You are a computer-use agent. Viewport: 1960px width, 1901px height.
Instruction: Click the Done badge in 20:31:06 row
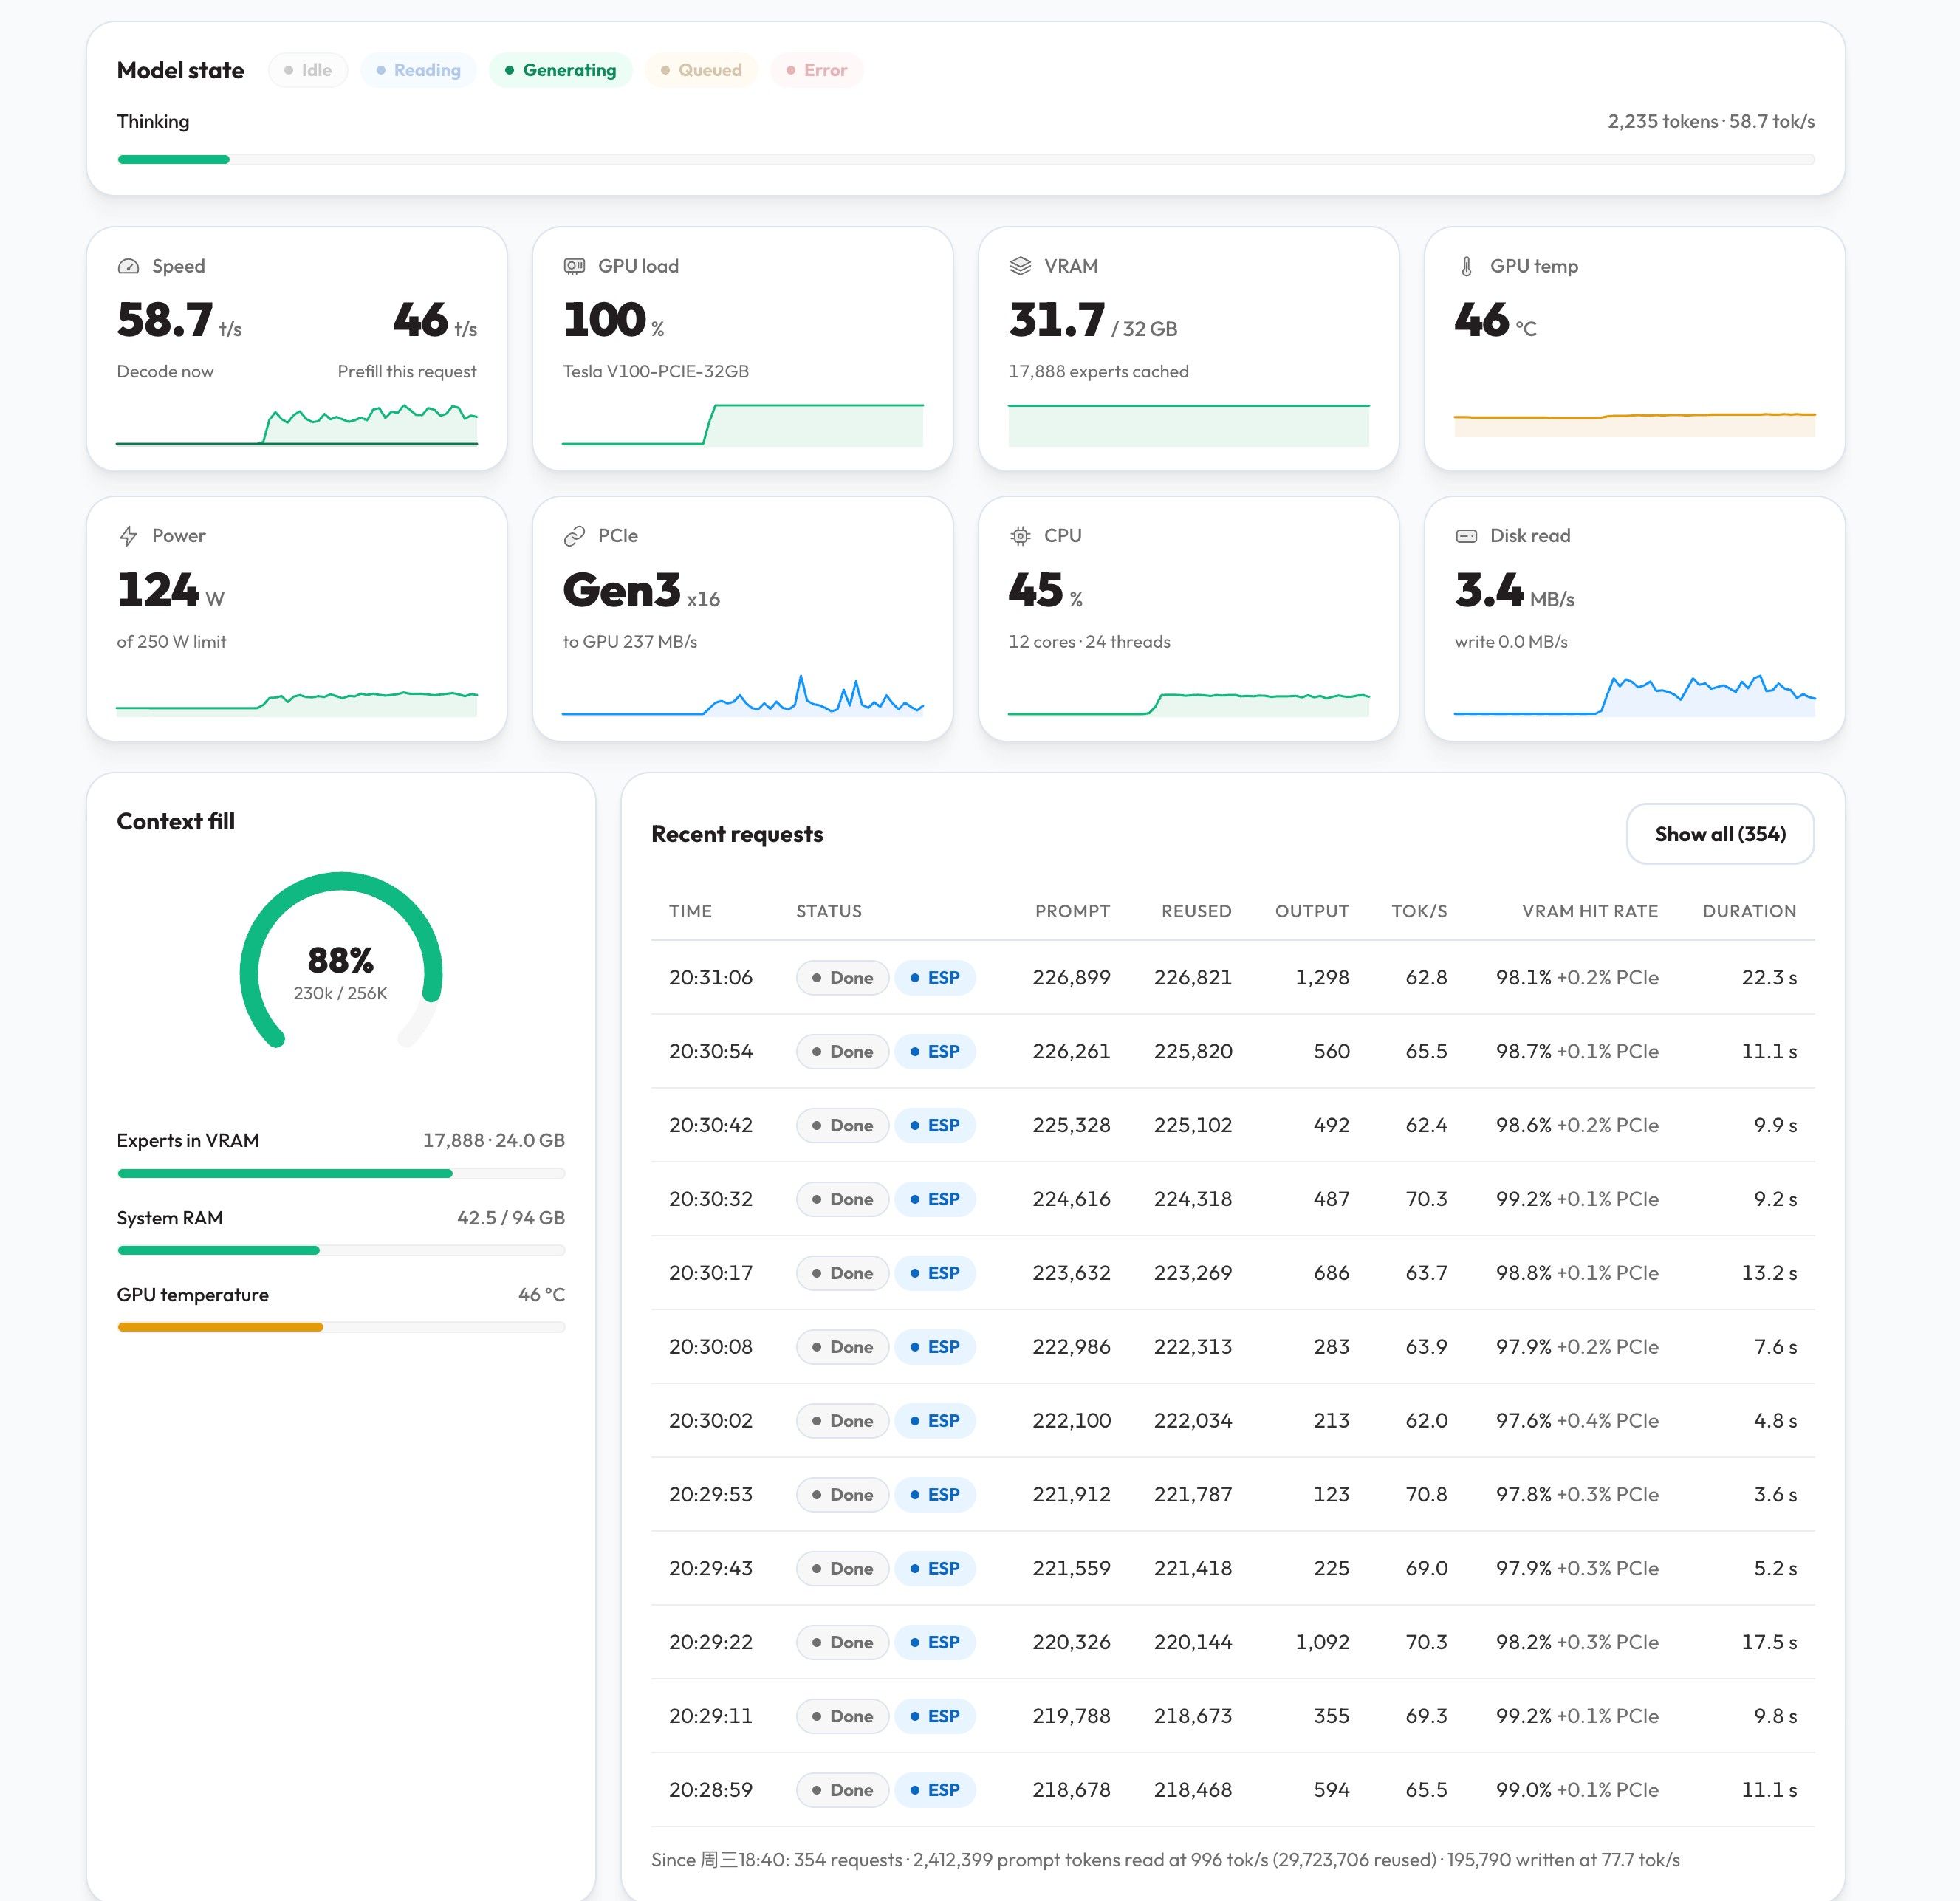click(842, 978)
